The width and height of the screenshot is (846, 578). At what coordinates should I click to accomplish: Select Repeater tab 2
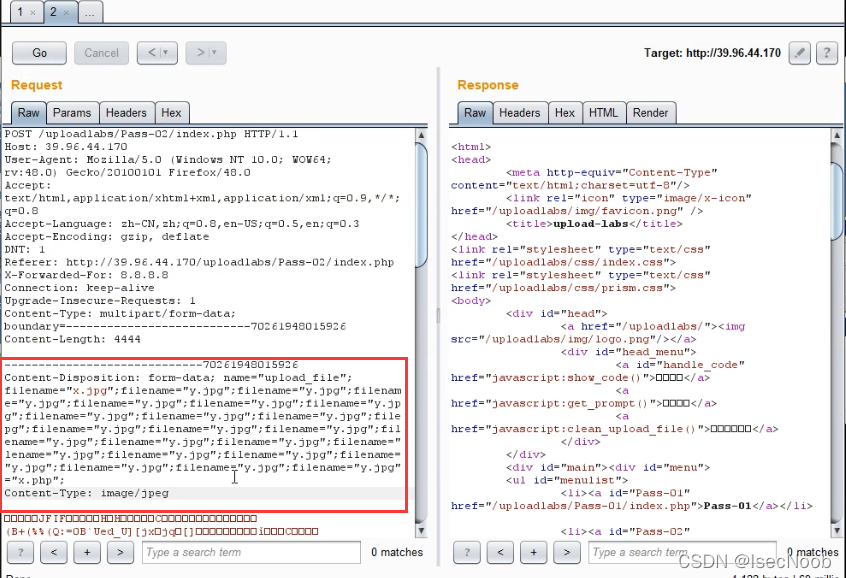53,11
